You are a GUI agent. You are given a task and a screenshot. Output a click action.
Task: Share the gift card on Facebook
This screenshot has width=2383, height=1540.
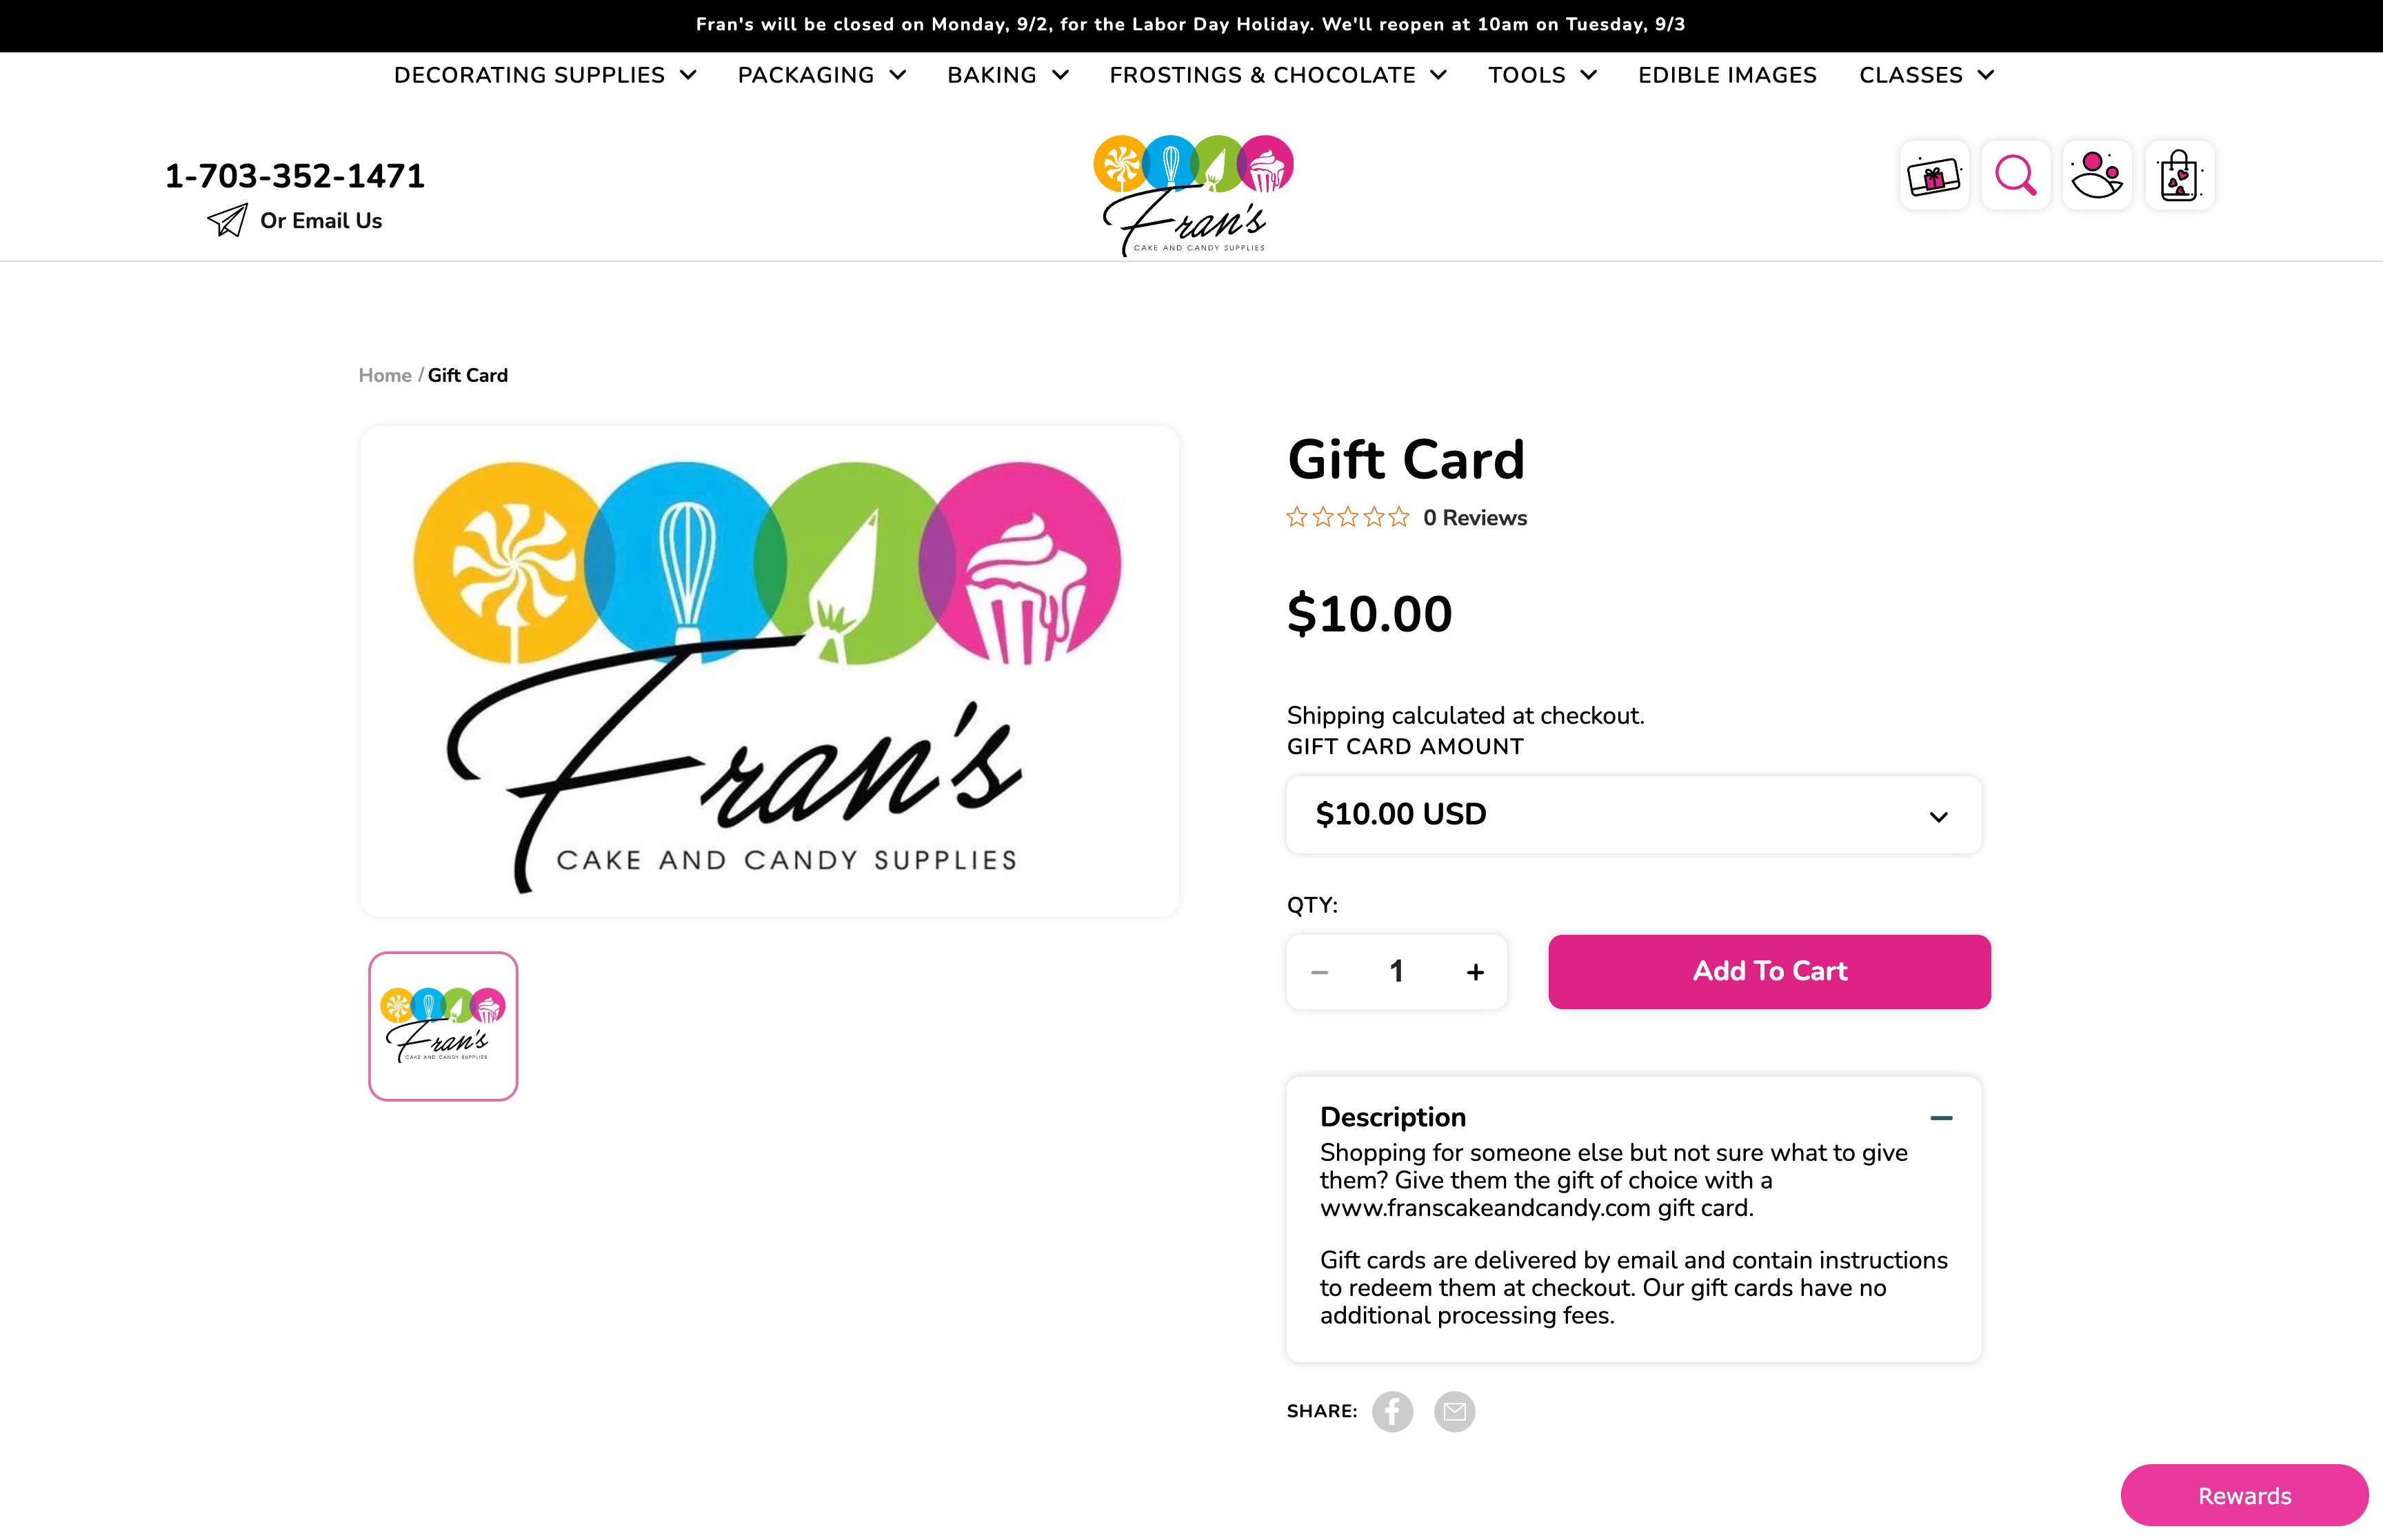tap(1392, 1411)
